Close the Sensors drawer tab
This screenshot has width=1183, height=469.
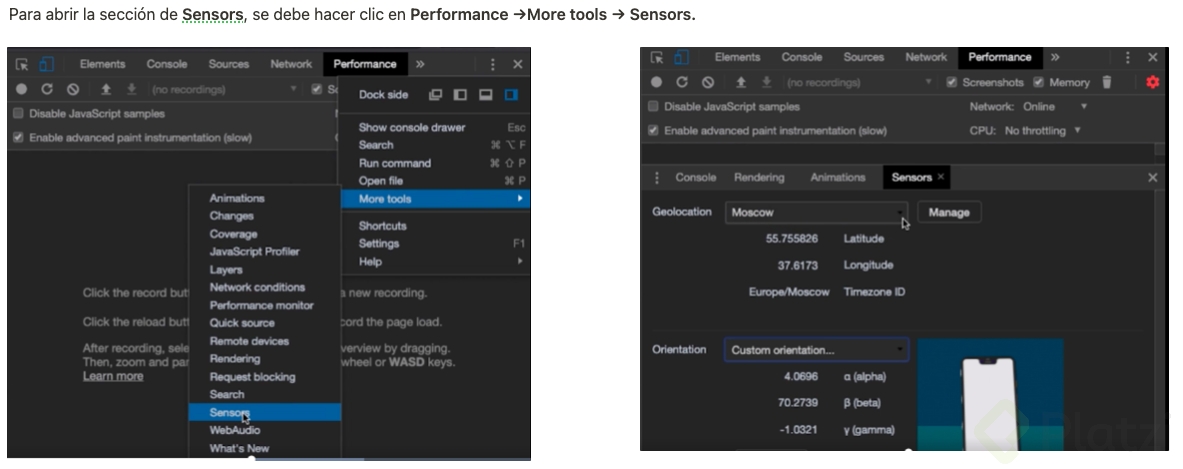pos(941,177)
